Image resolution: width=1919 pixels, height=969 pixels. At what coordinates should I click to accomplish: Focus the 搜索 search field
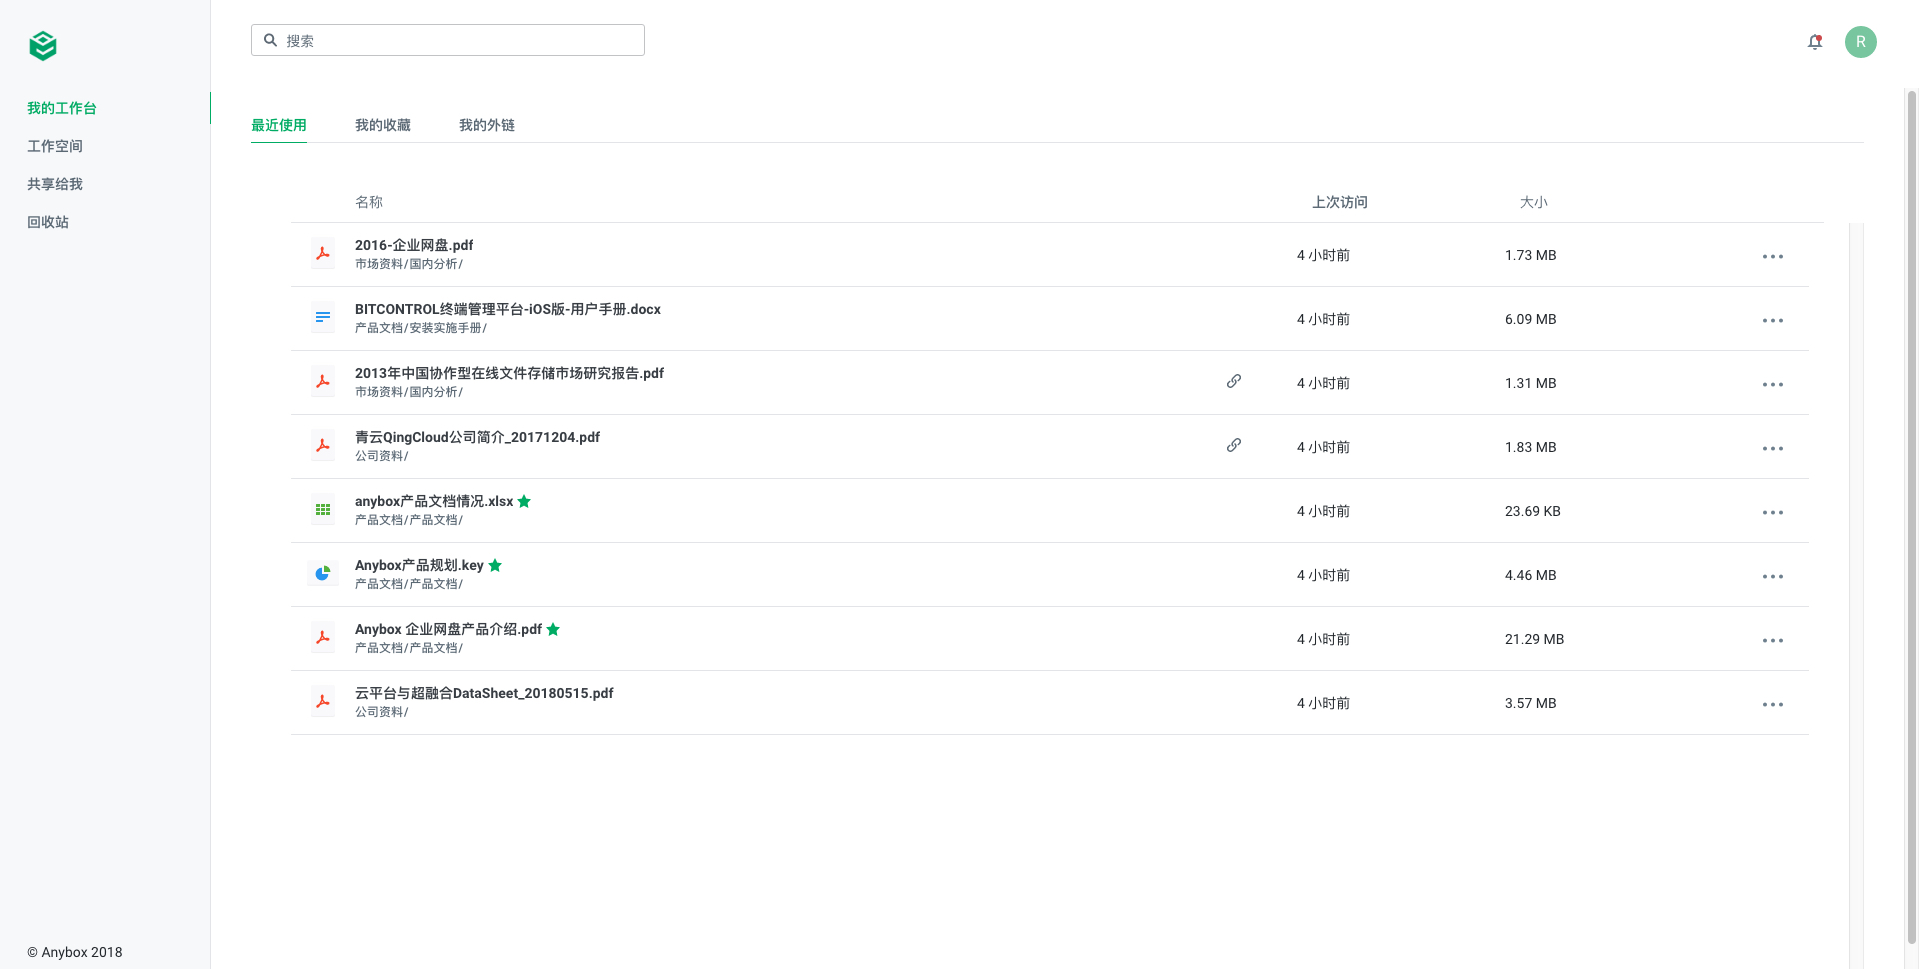(448, 40)
